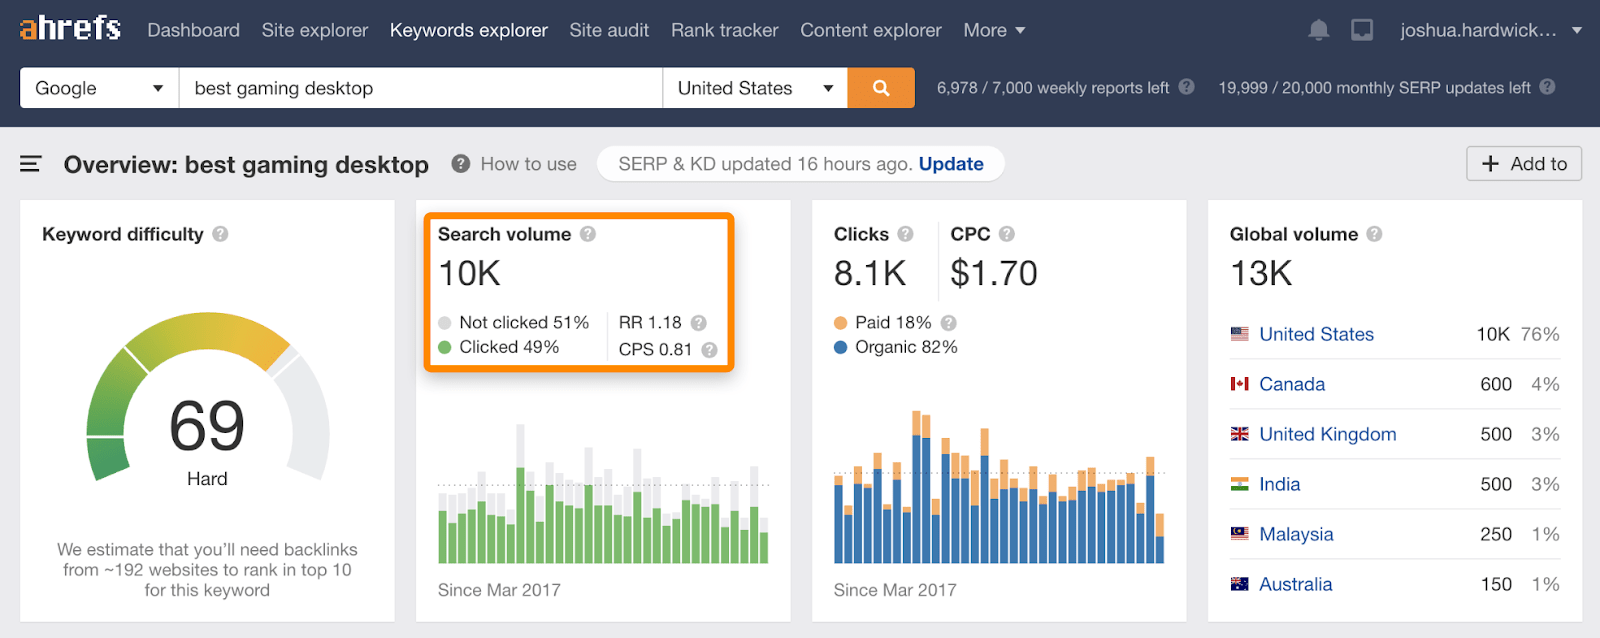Click the Canada flag icon
1600x638 pixels.
[1240, 384]
